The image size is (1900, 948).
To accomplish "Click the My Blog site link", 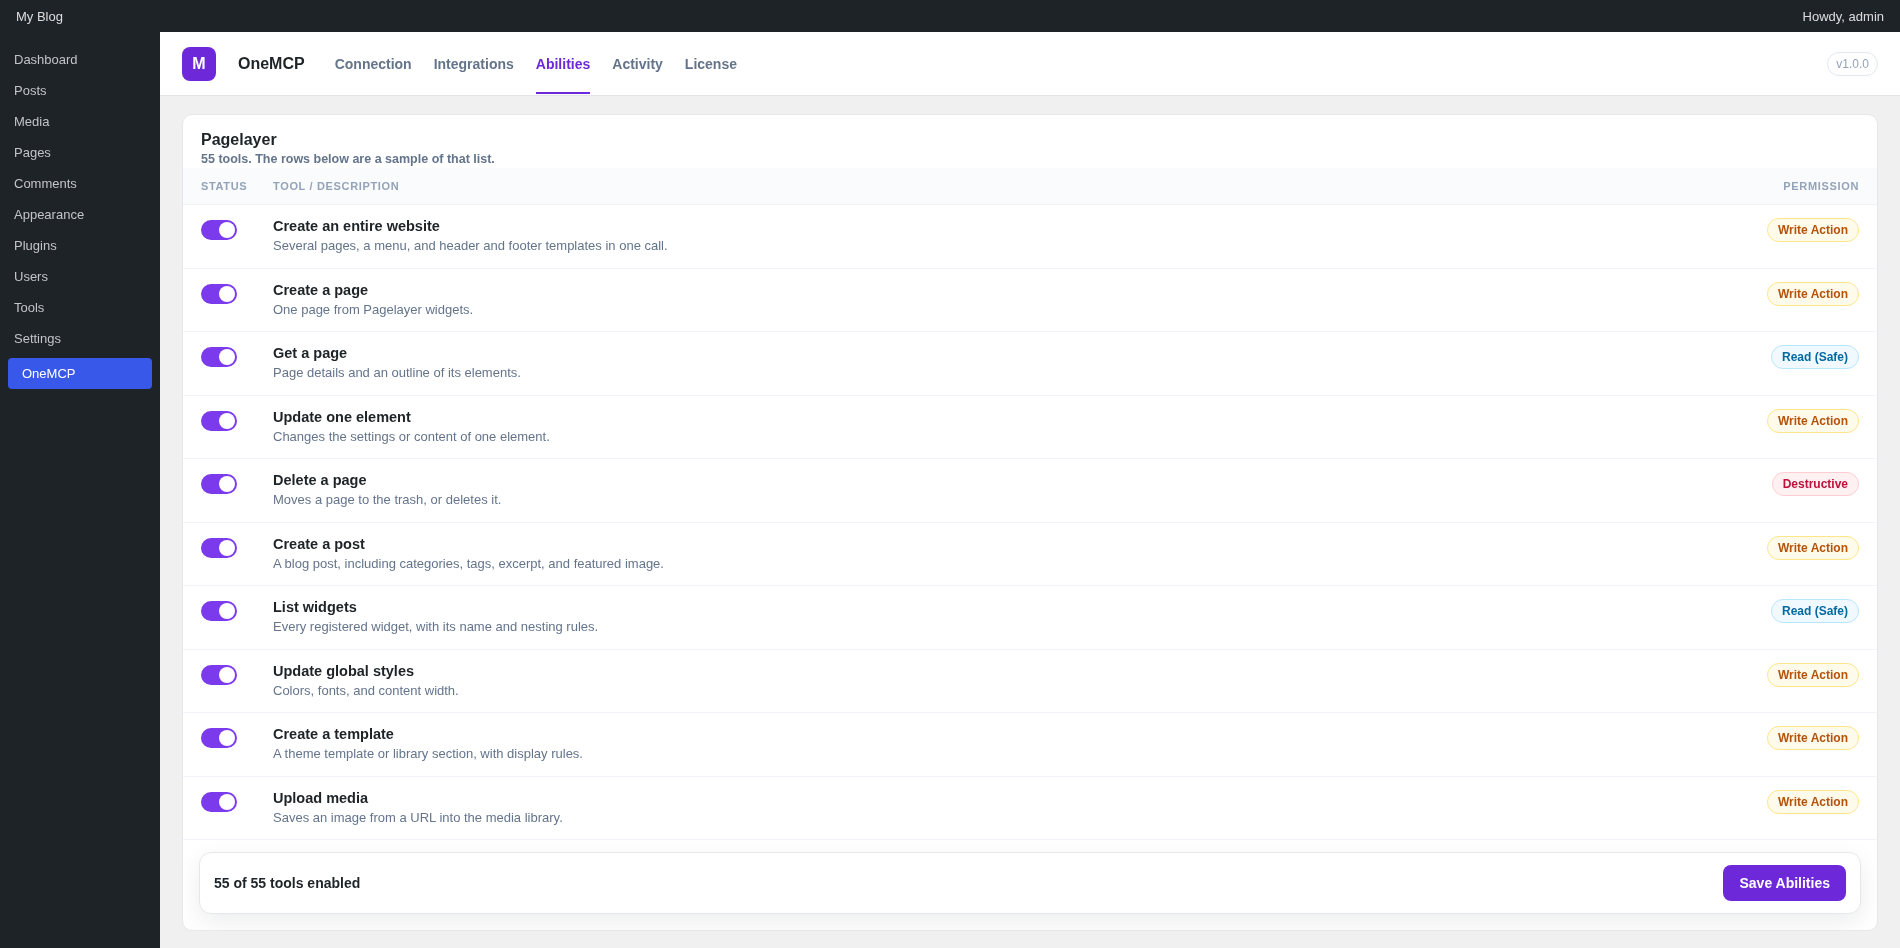I will coord(39,16).
